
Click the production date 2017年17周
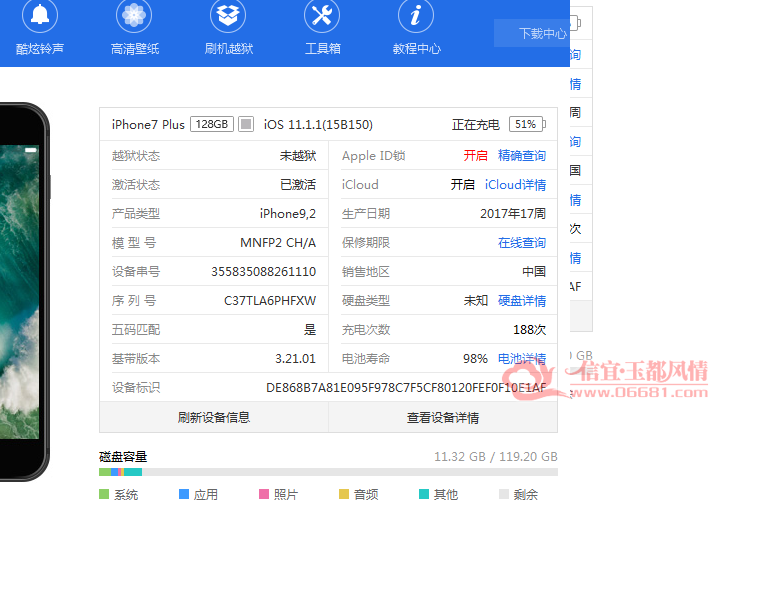click(x=513, y=214)
